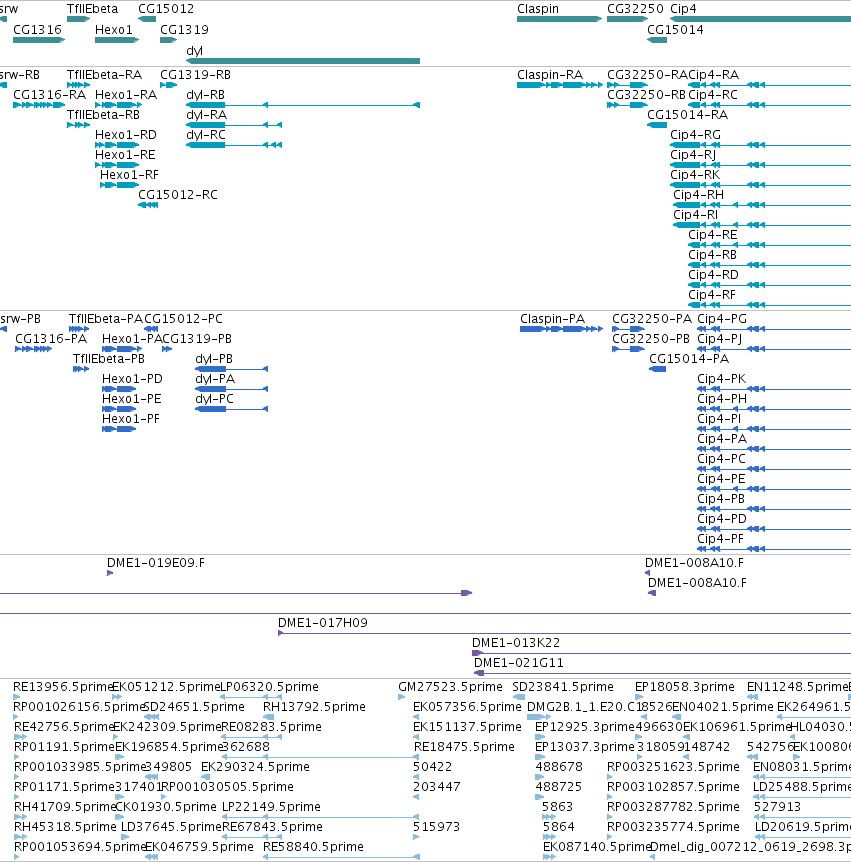This screenshot has width=851, height=862.
Task: Select protein Hexo1-PD
Action: [x=119, y=389]
